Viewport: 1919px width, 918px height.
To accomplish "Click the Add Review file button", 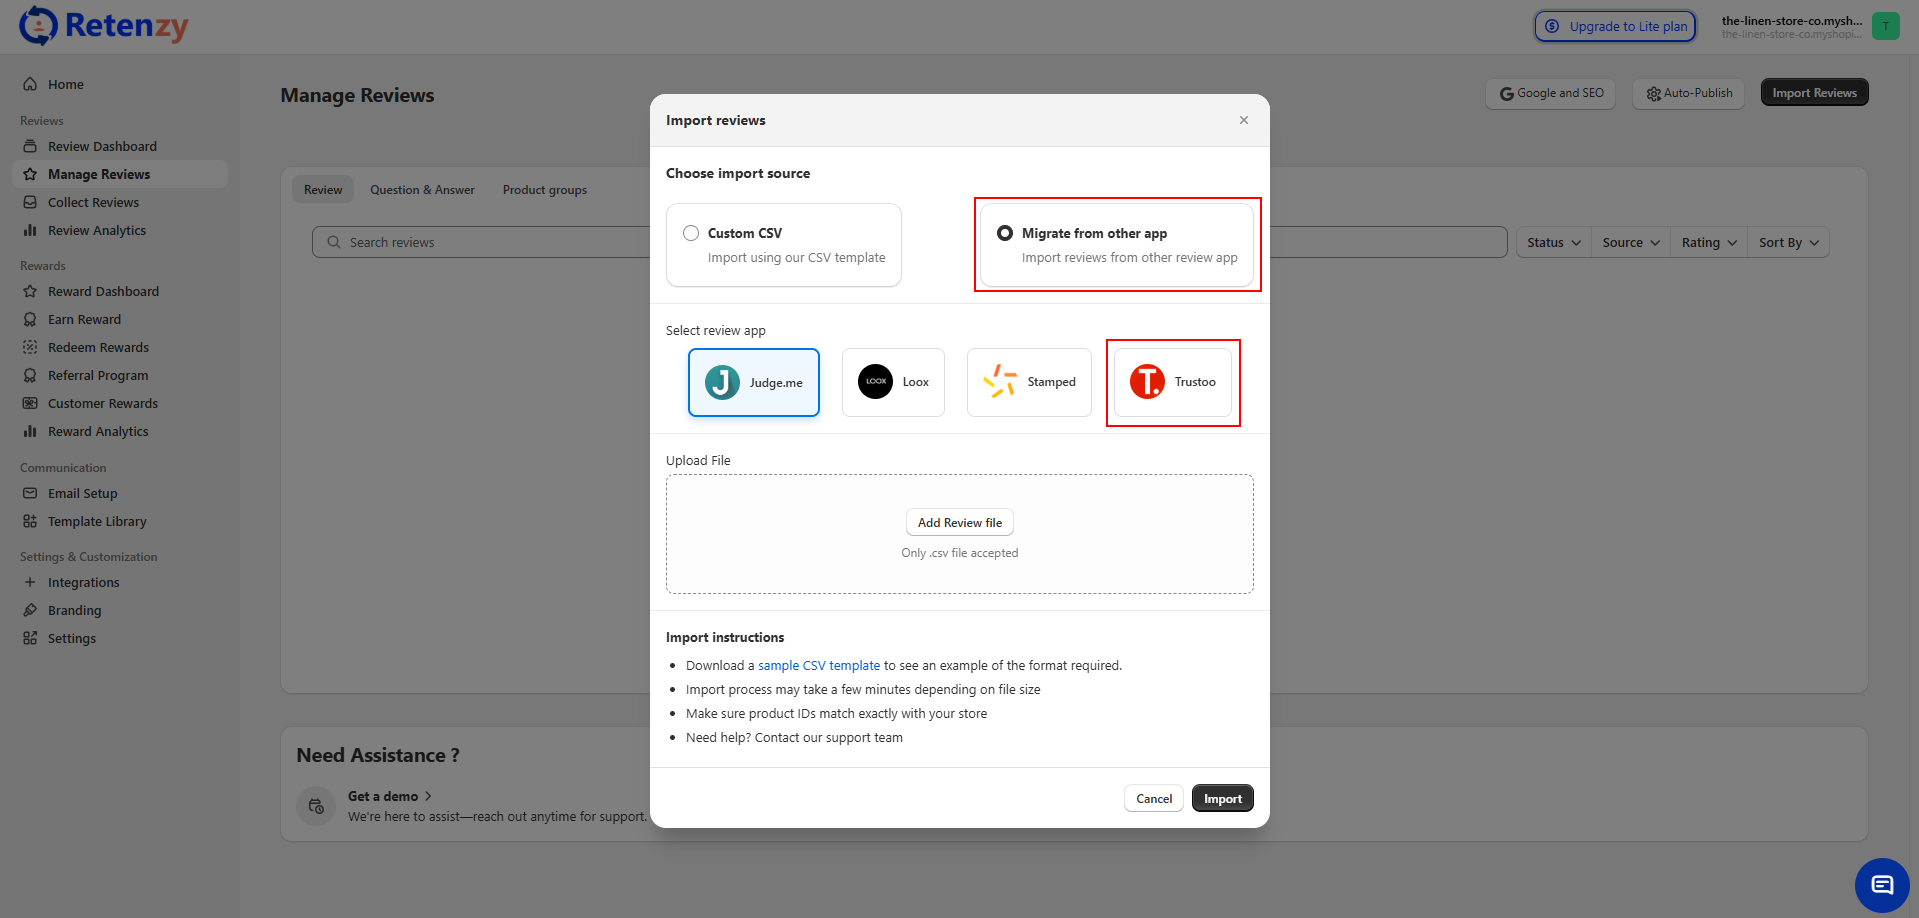I will pyautogui.click(x=960, y=522).
